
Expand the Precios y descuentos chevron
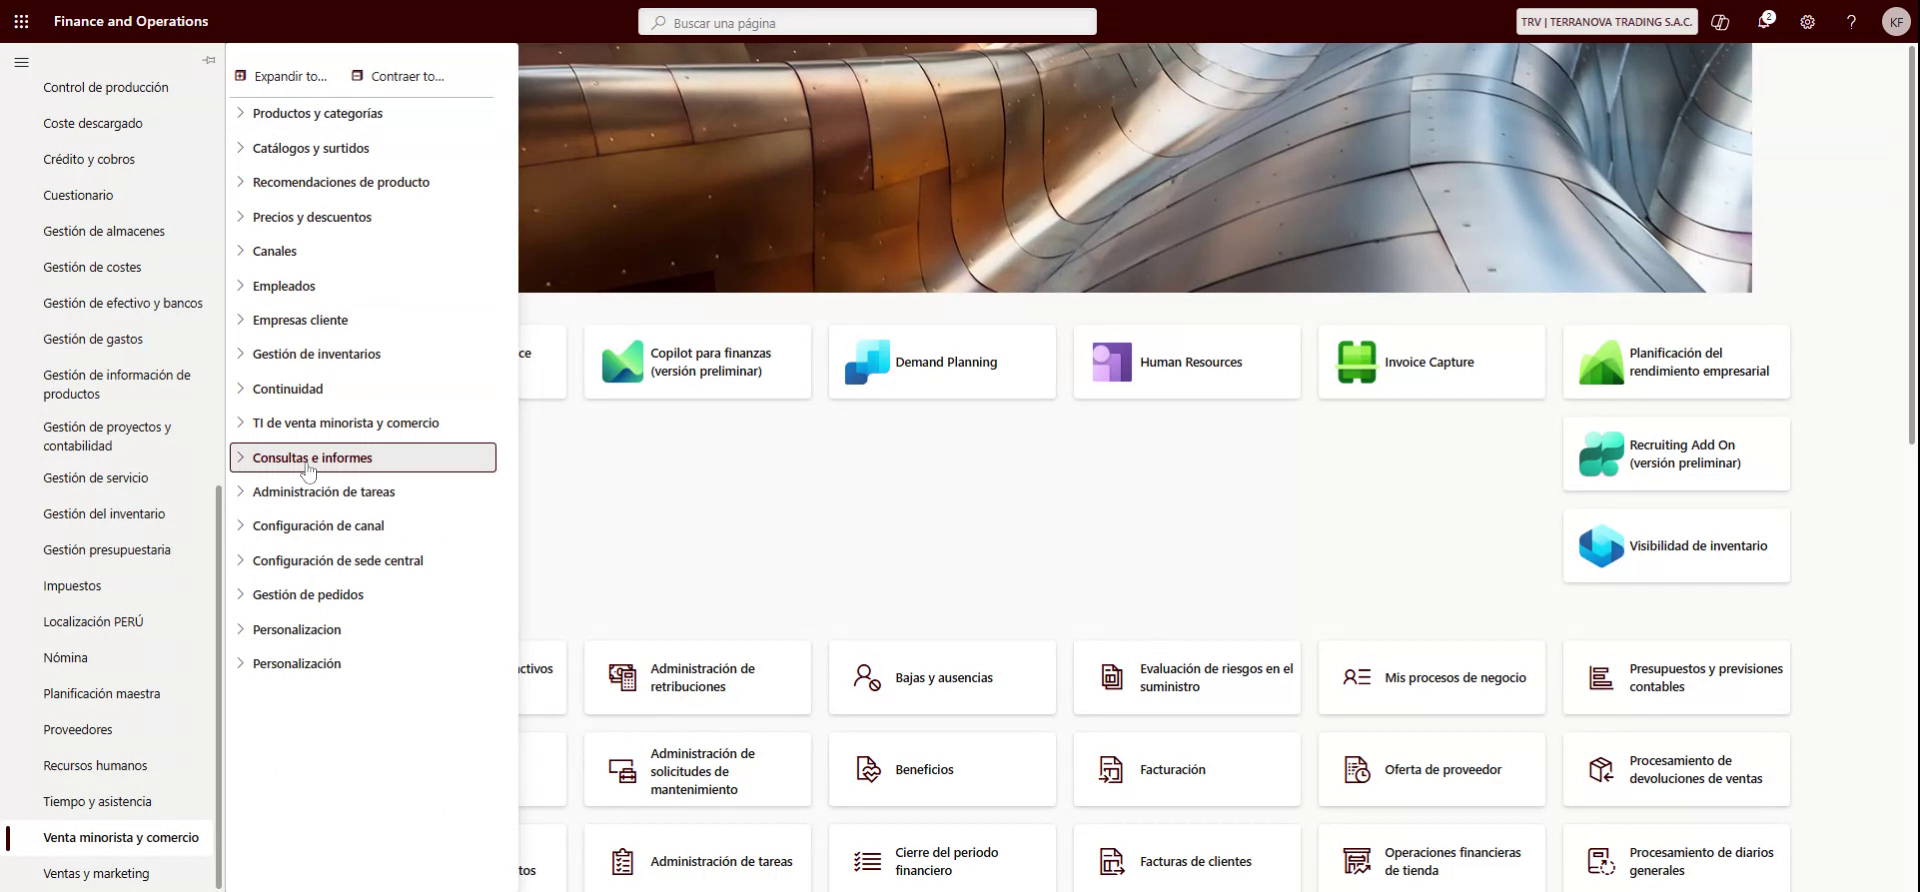point(240,217)
